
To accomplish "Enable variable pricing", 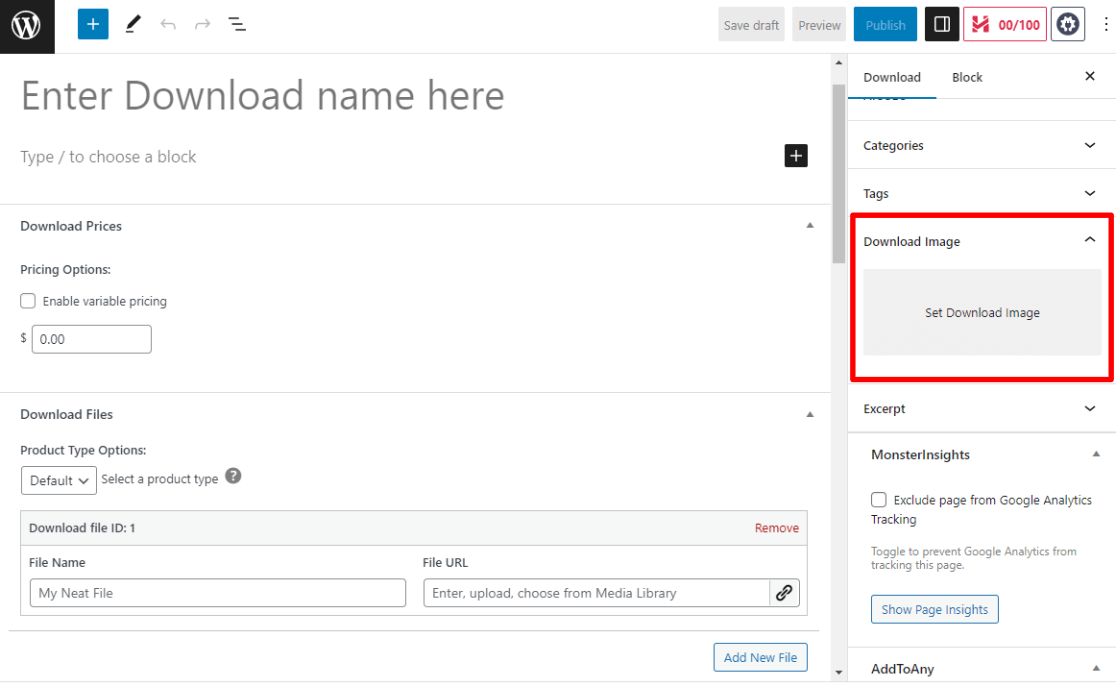I will pyautogui.click(x=27, y=300).
